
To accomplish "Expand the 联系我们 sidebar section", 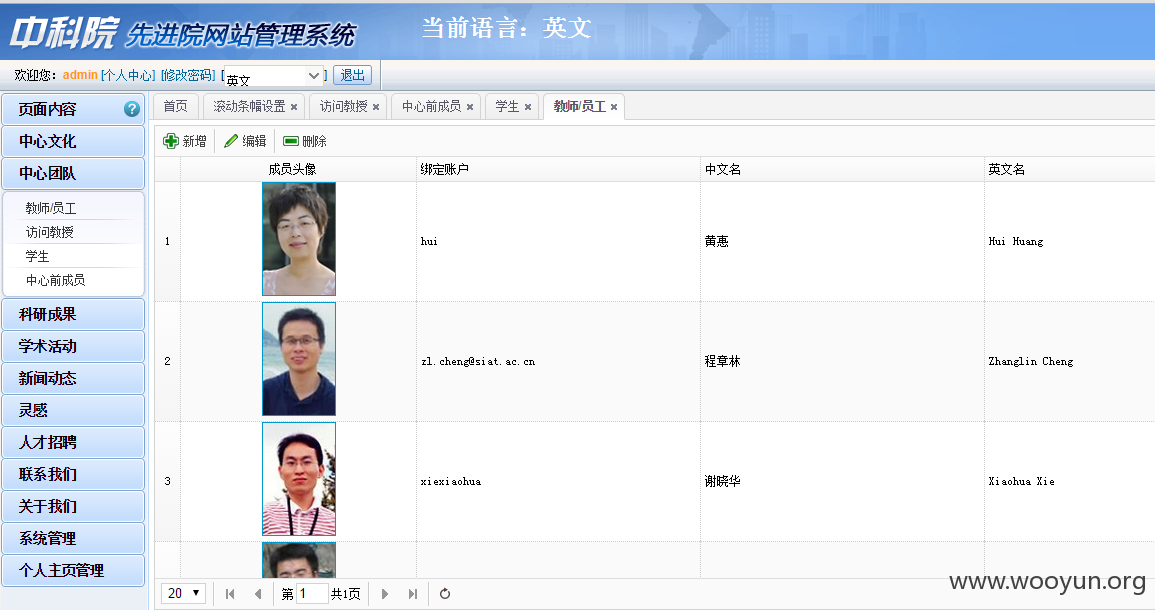I will (x=73, y=474).
